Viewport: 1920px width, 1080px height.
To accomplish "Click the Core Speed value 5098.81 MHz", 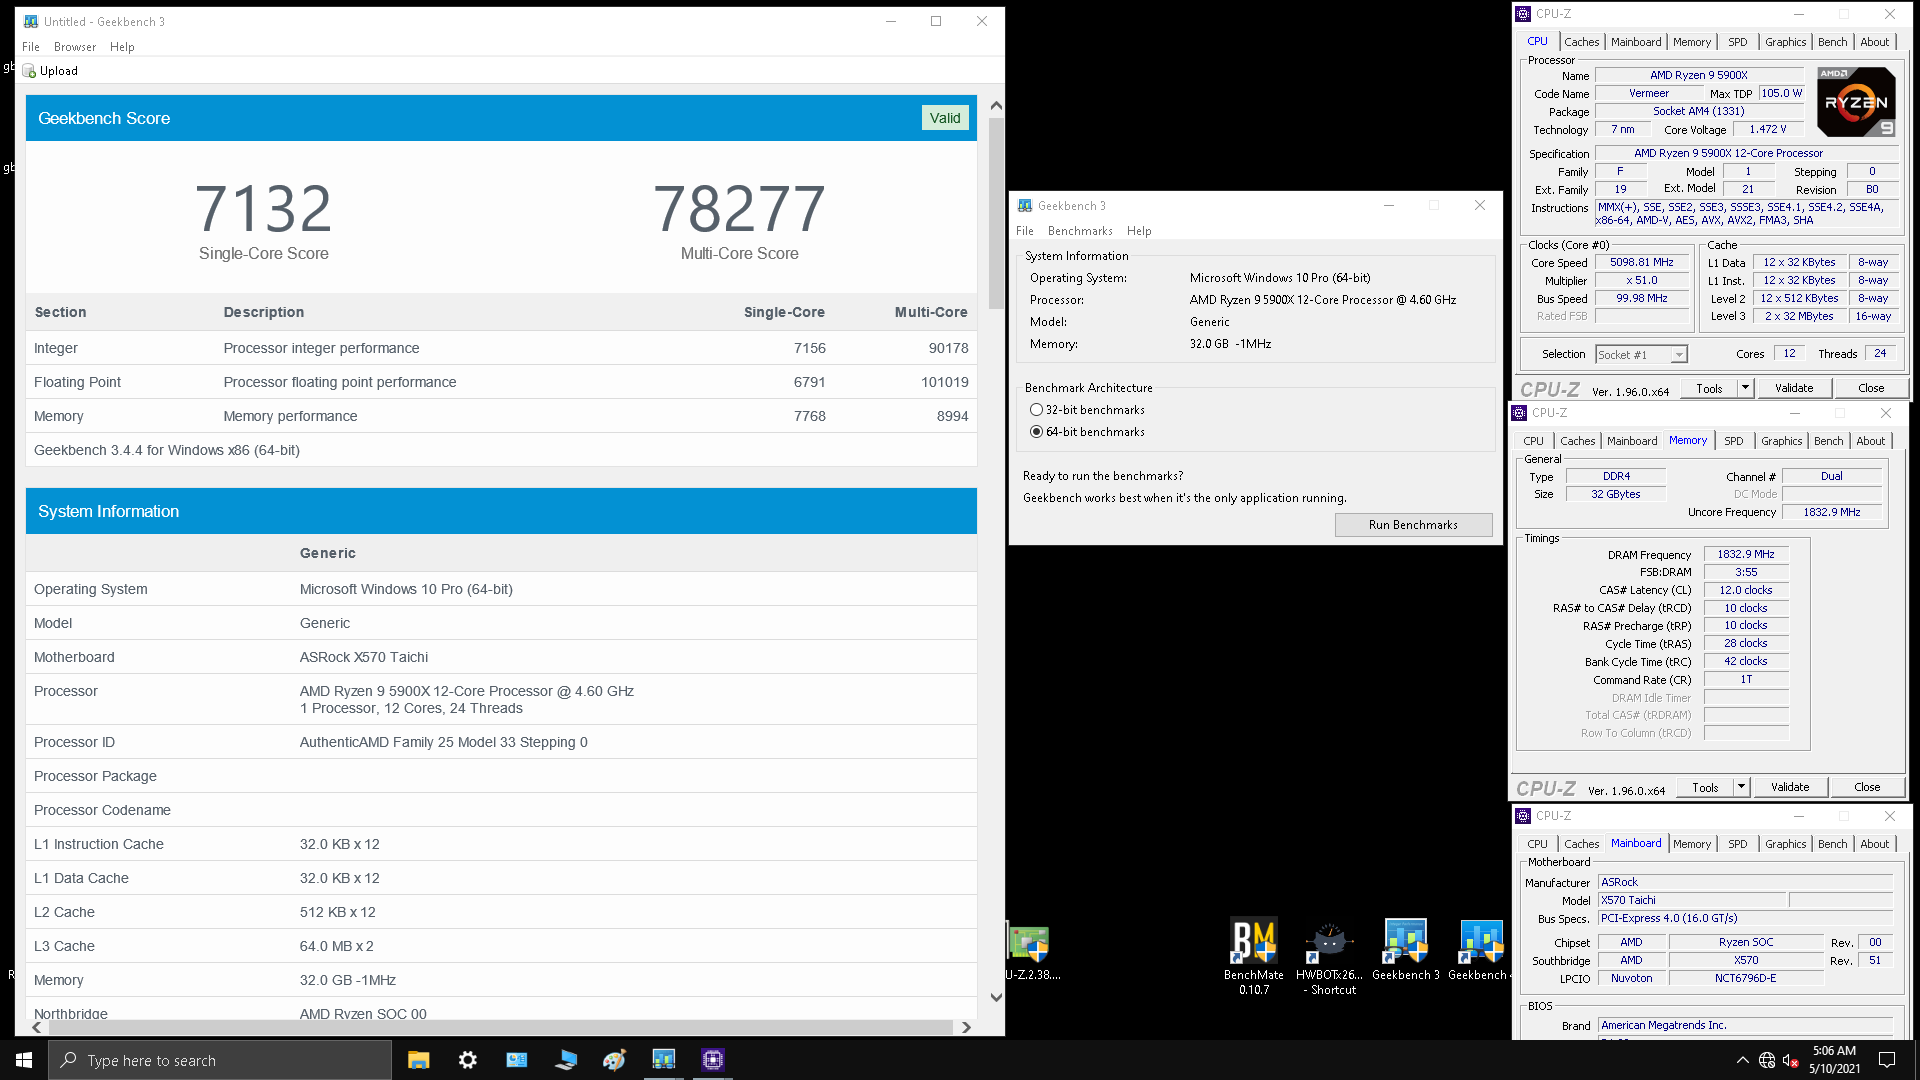I will point(1641,263).
